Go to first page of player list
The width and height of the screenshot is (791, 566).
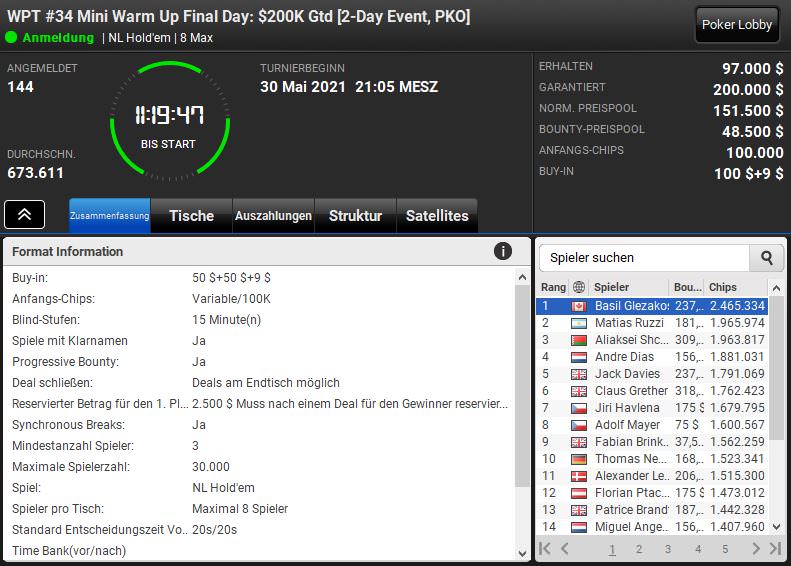545,548
